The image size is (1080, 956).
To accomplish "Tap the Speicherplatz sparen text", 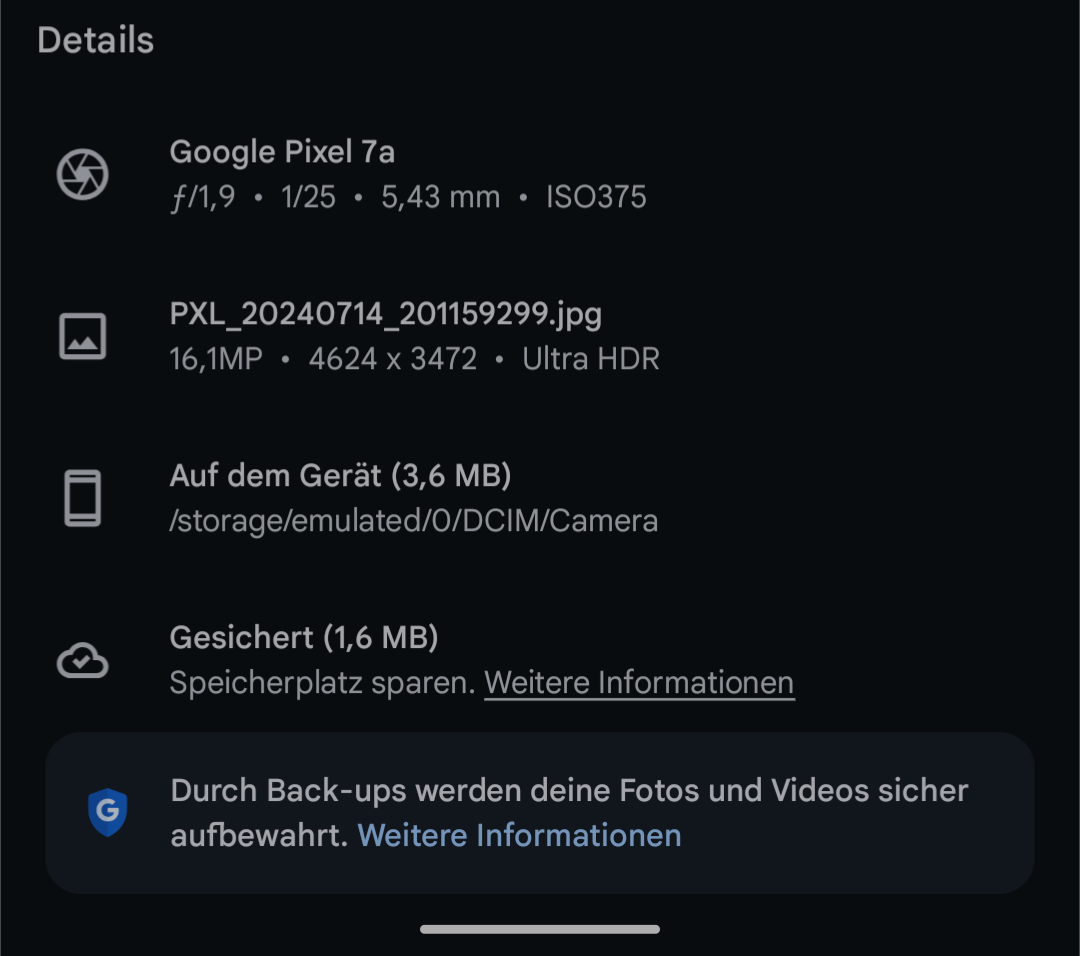I will pyautogui.click(x=322, y=683).
